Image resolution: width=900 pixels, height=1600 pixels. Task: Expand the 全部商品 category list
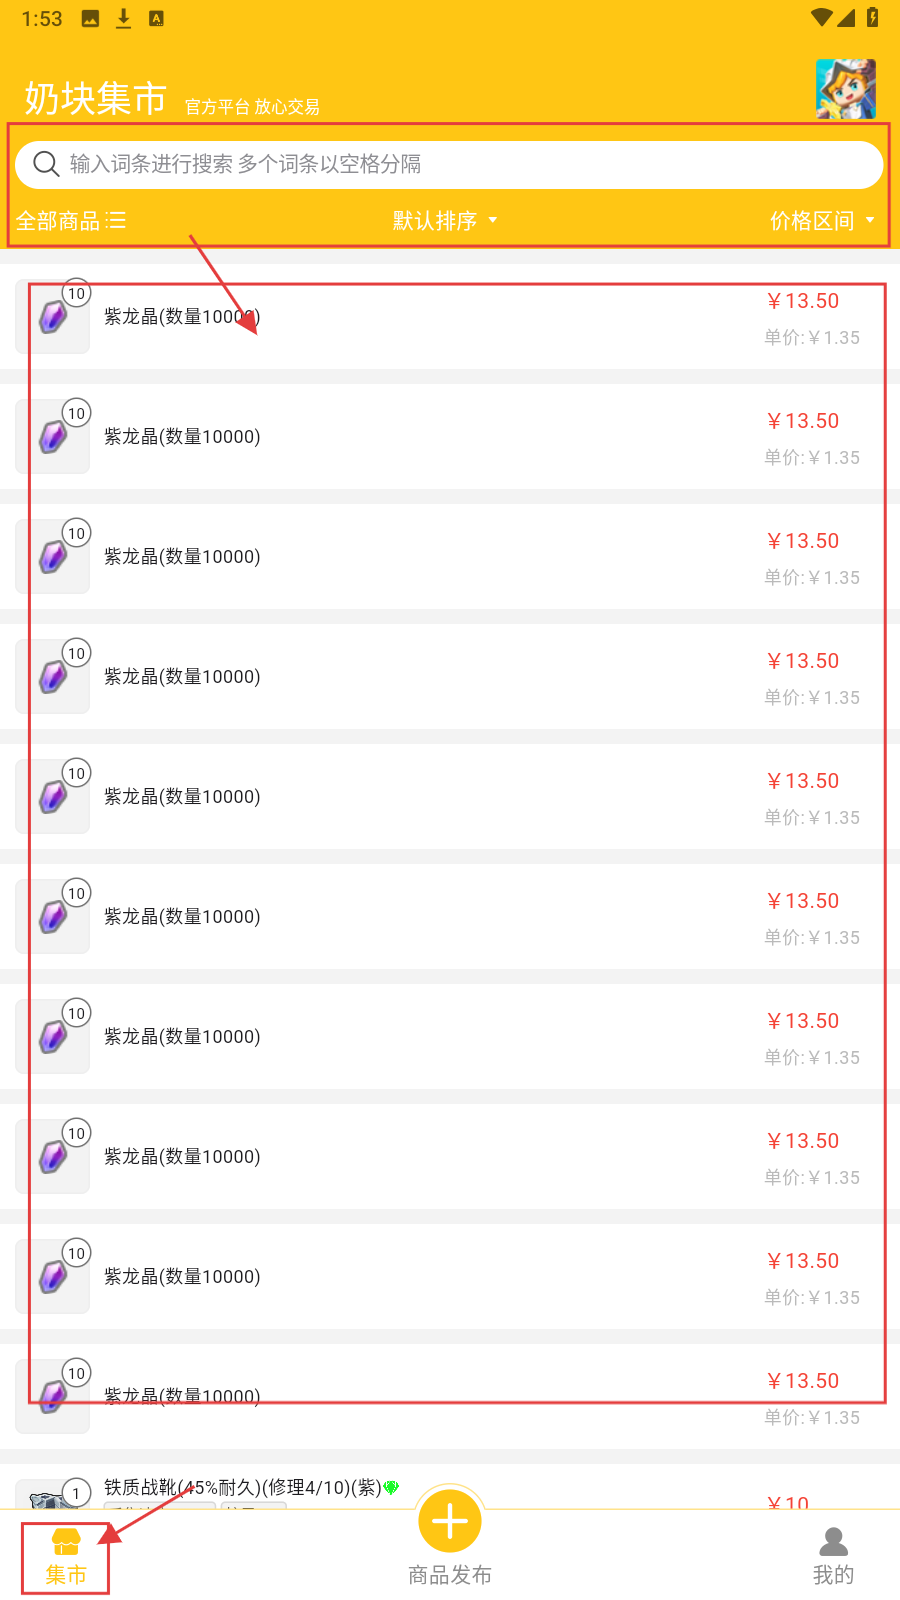coord(70,221)
